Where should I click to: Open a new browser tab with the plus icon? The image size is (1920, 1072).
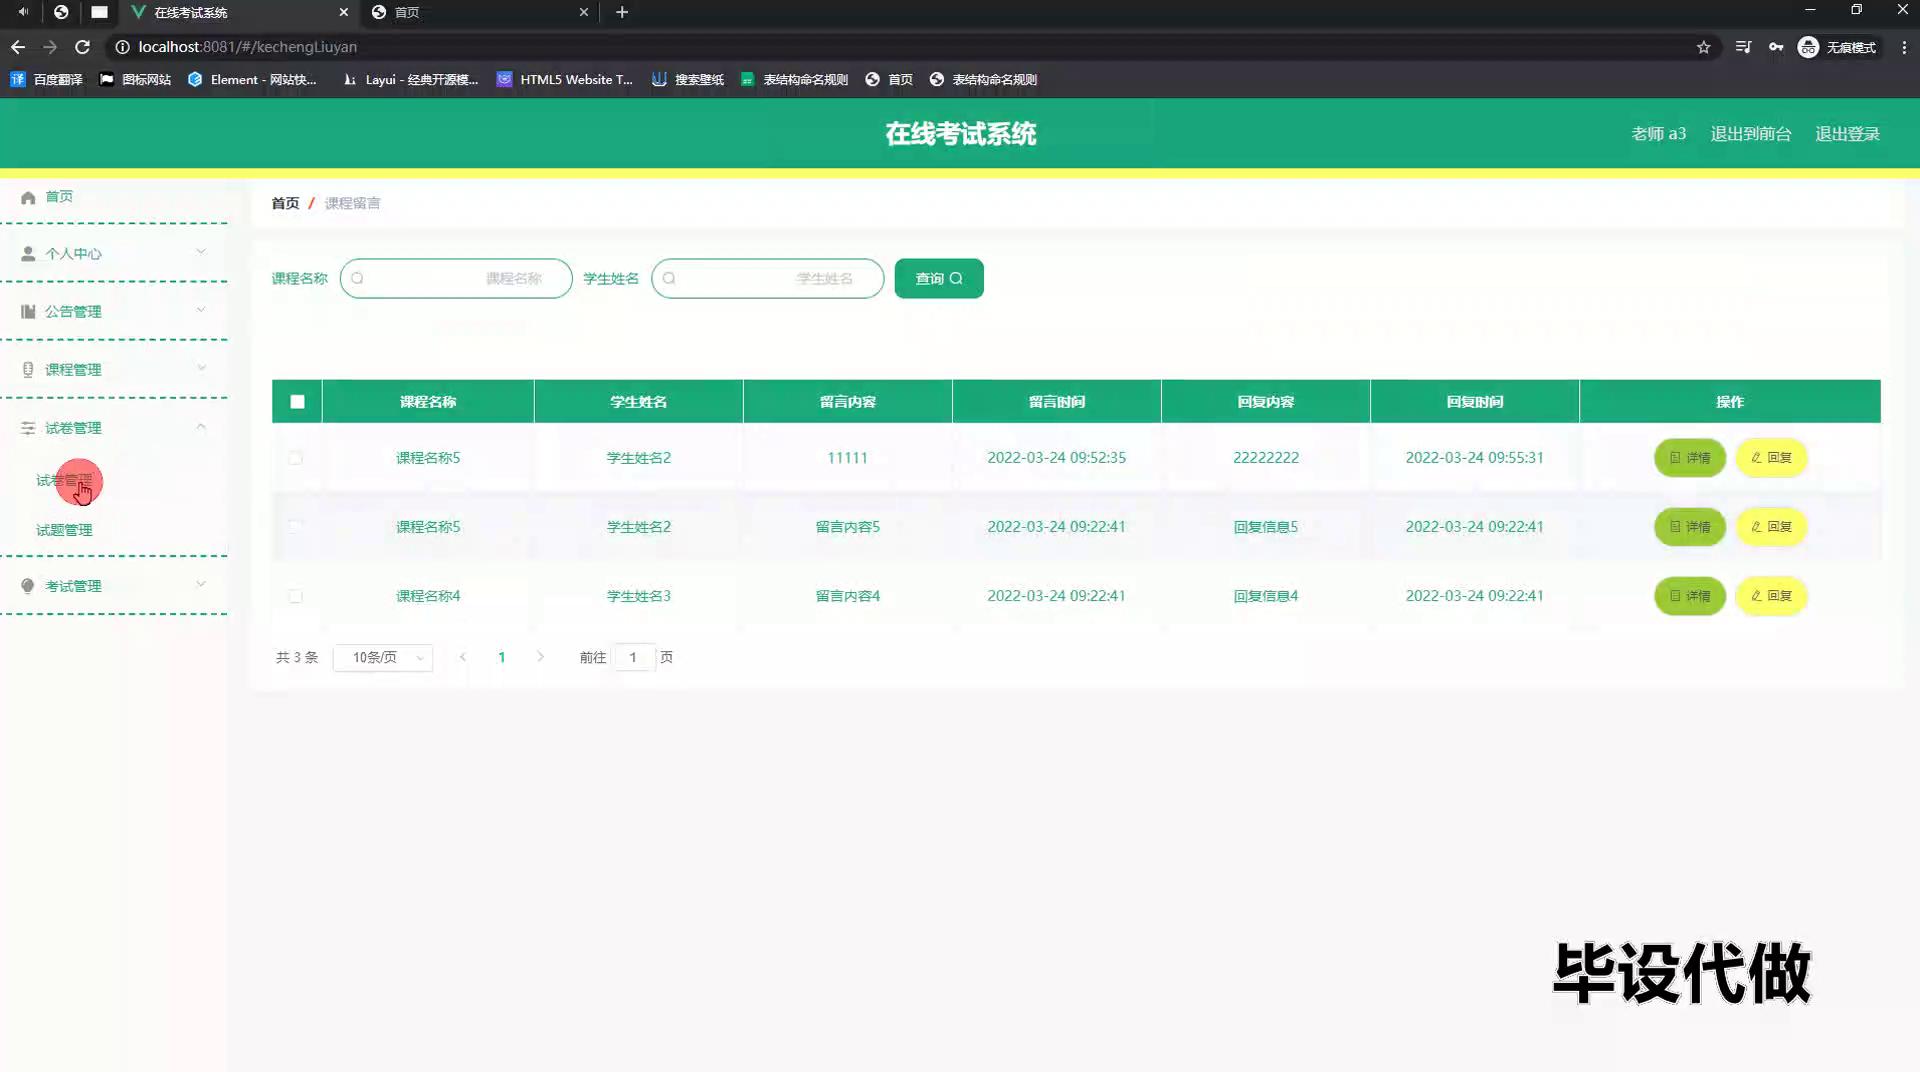pyautogui.click(x=622, y=12)
